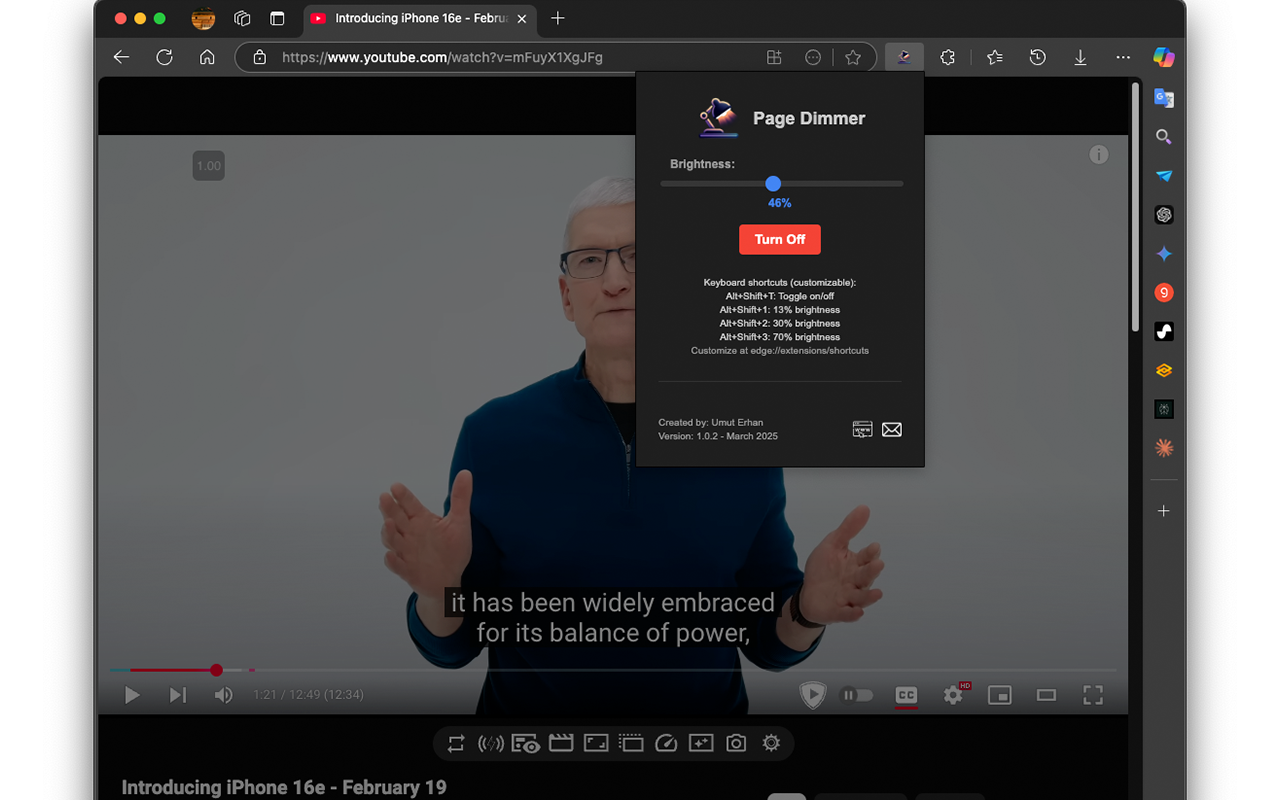This screenshot has width=1280, height=800.
Task: Open the red circle 9 sidebar app
Action: 1164,293
